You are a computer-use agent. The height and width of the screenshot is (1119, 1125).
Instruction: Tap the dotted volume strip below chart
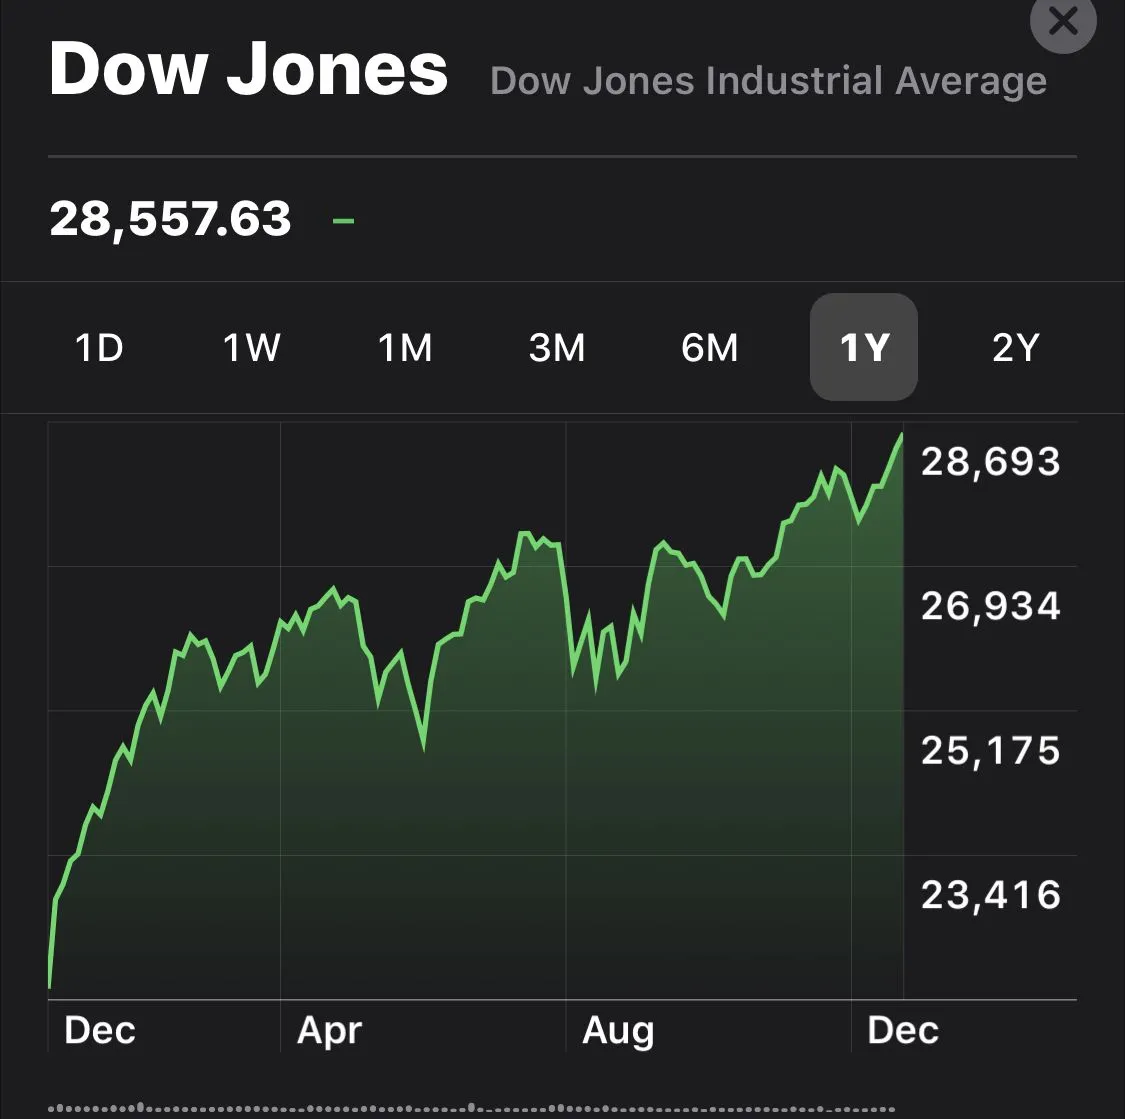coord(470,1108)
